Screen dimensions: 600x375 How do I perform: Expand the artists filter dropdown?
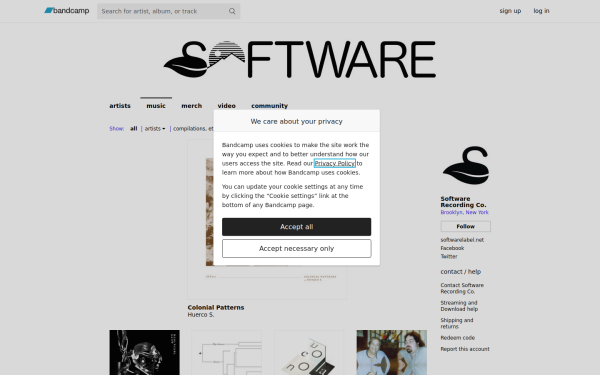coord(155,129)
